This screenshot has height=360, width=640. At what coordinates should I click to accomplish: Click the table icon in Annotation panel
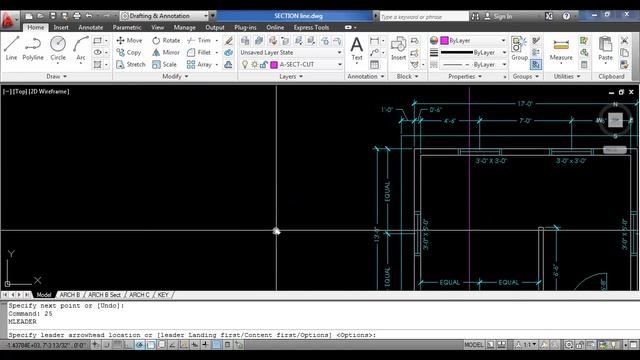point(374,64)
